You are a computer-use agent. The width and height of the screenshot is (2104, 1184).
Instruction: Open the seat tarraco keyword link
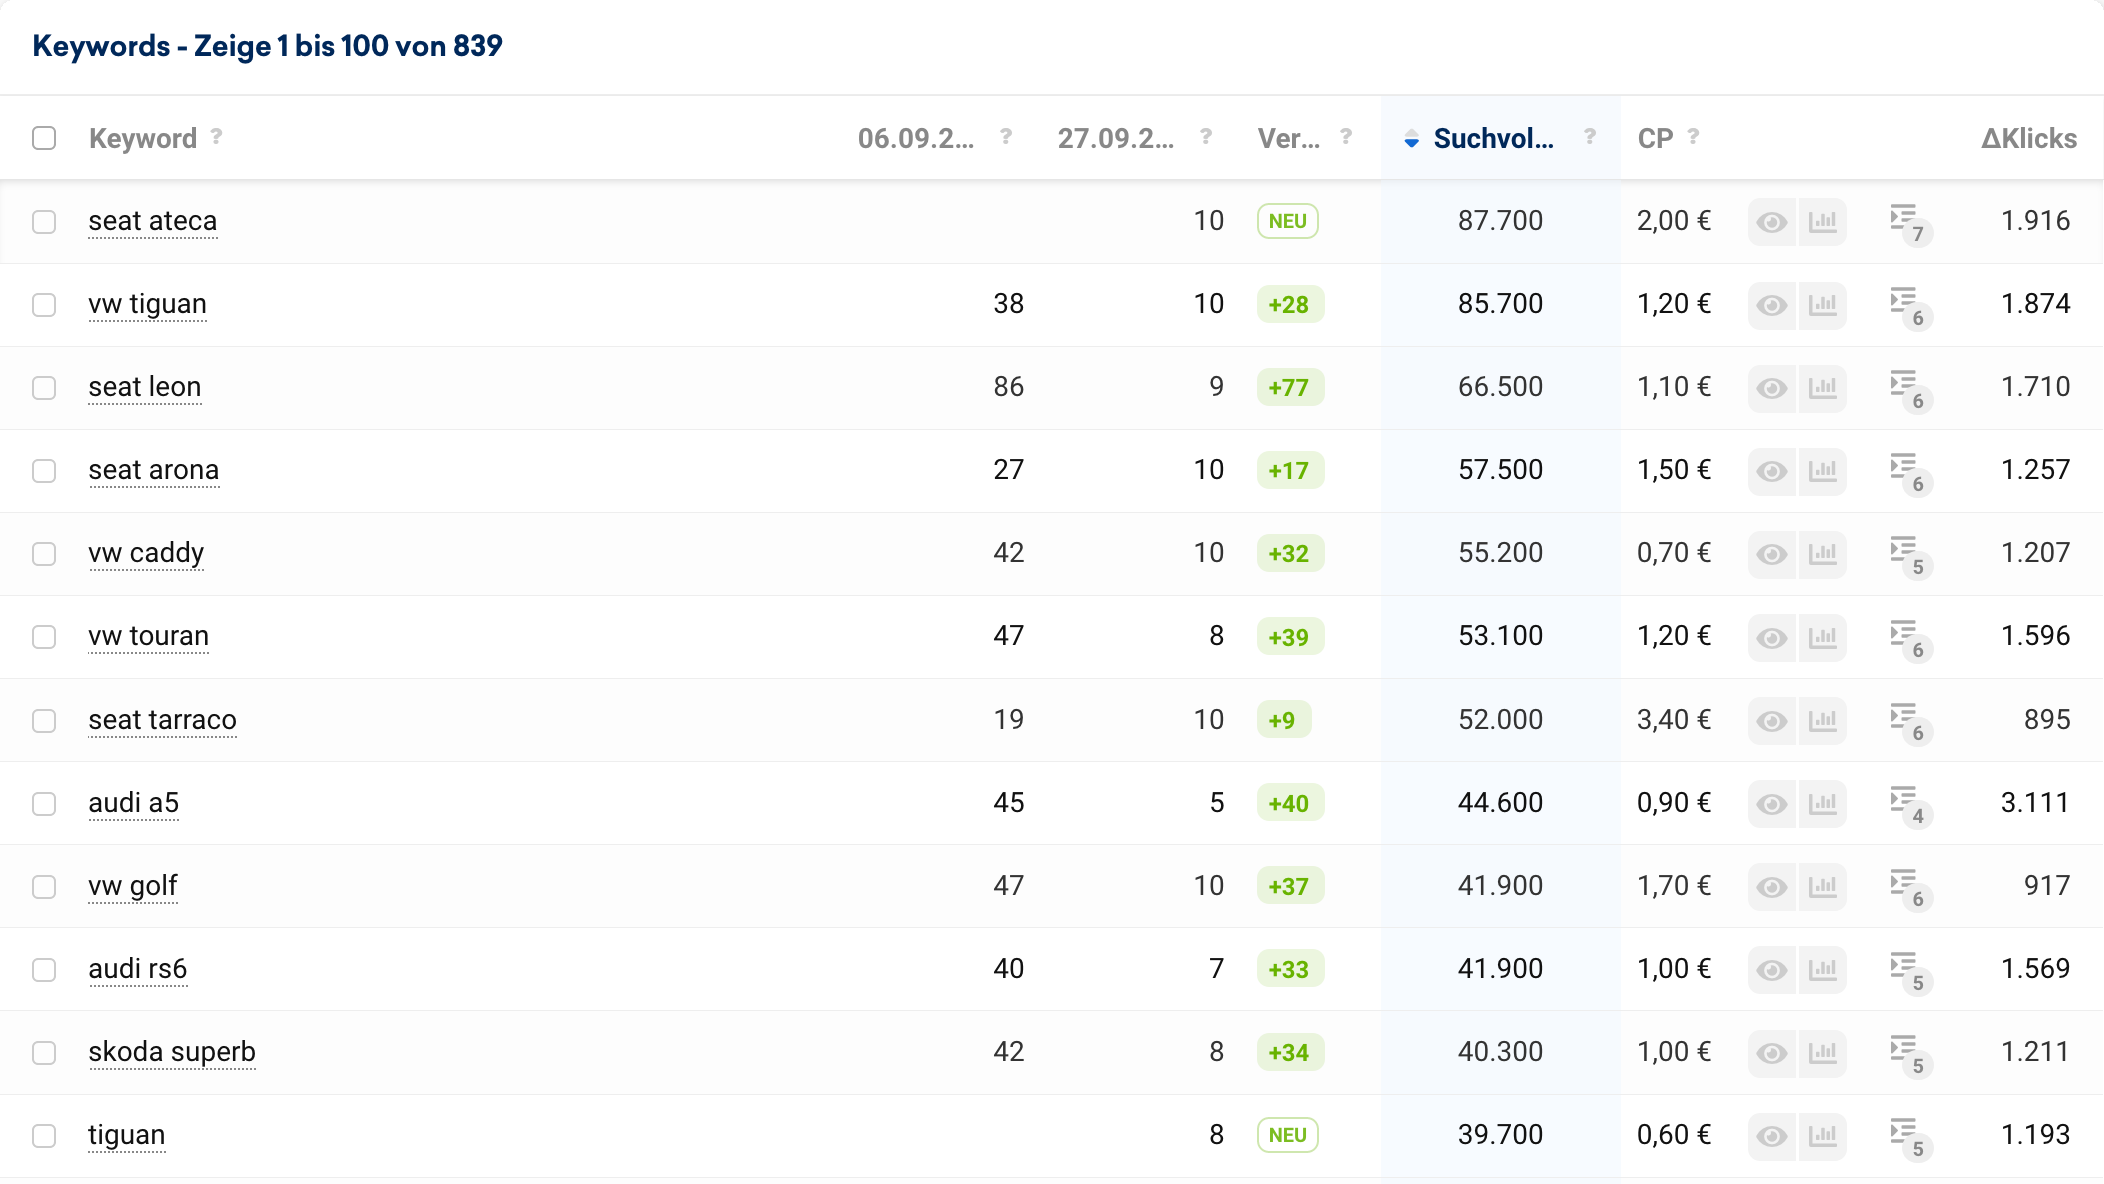click(162, 720)
